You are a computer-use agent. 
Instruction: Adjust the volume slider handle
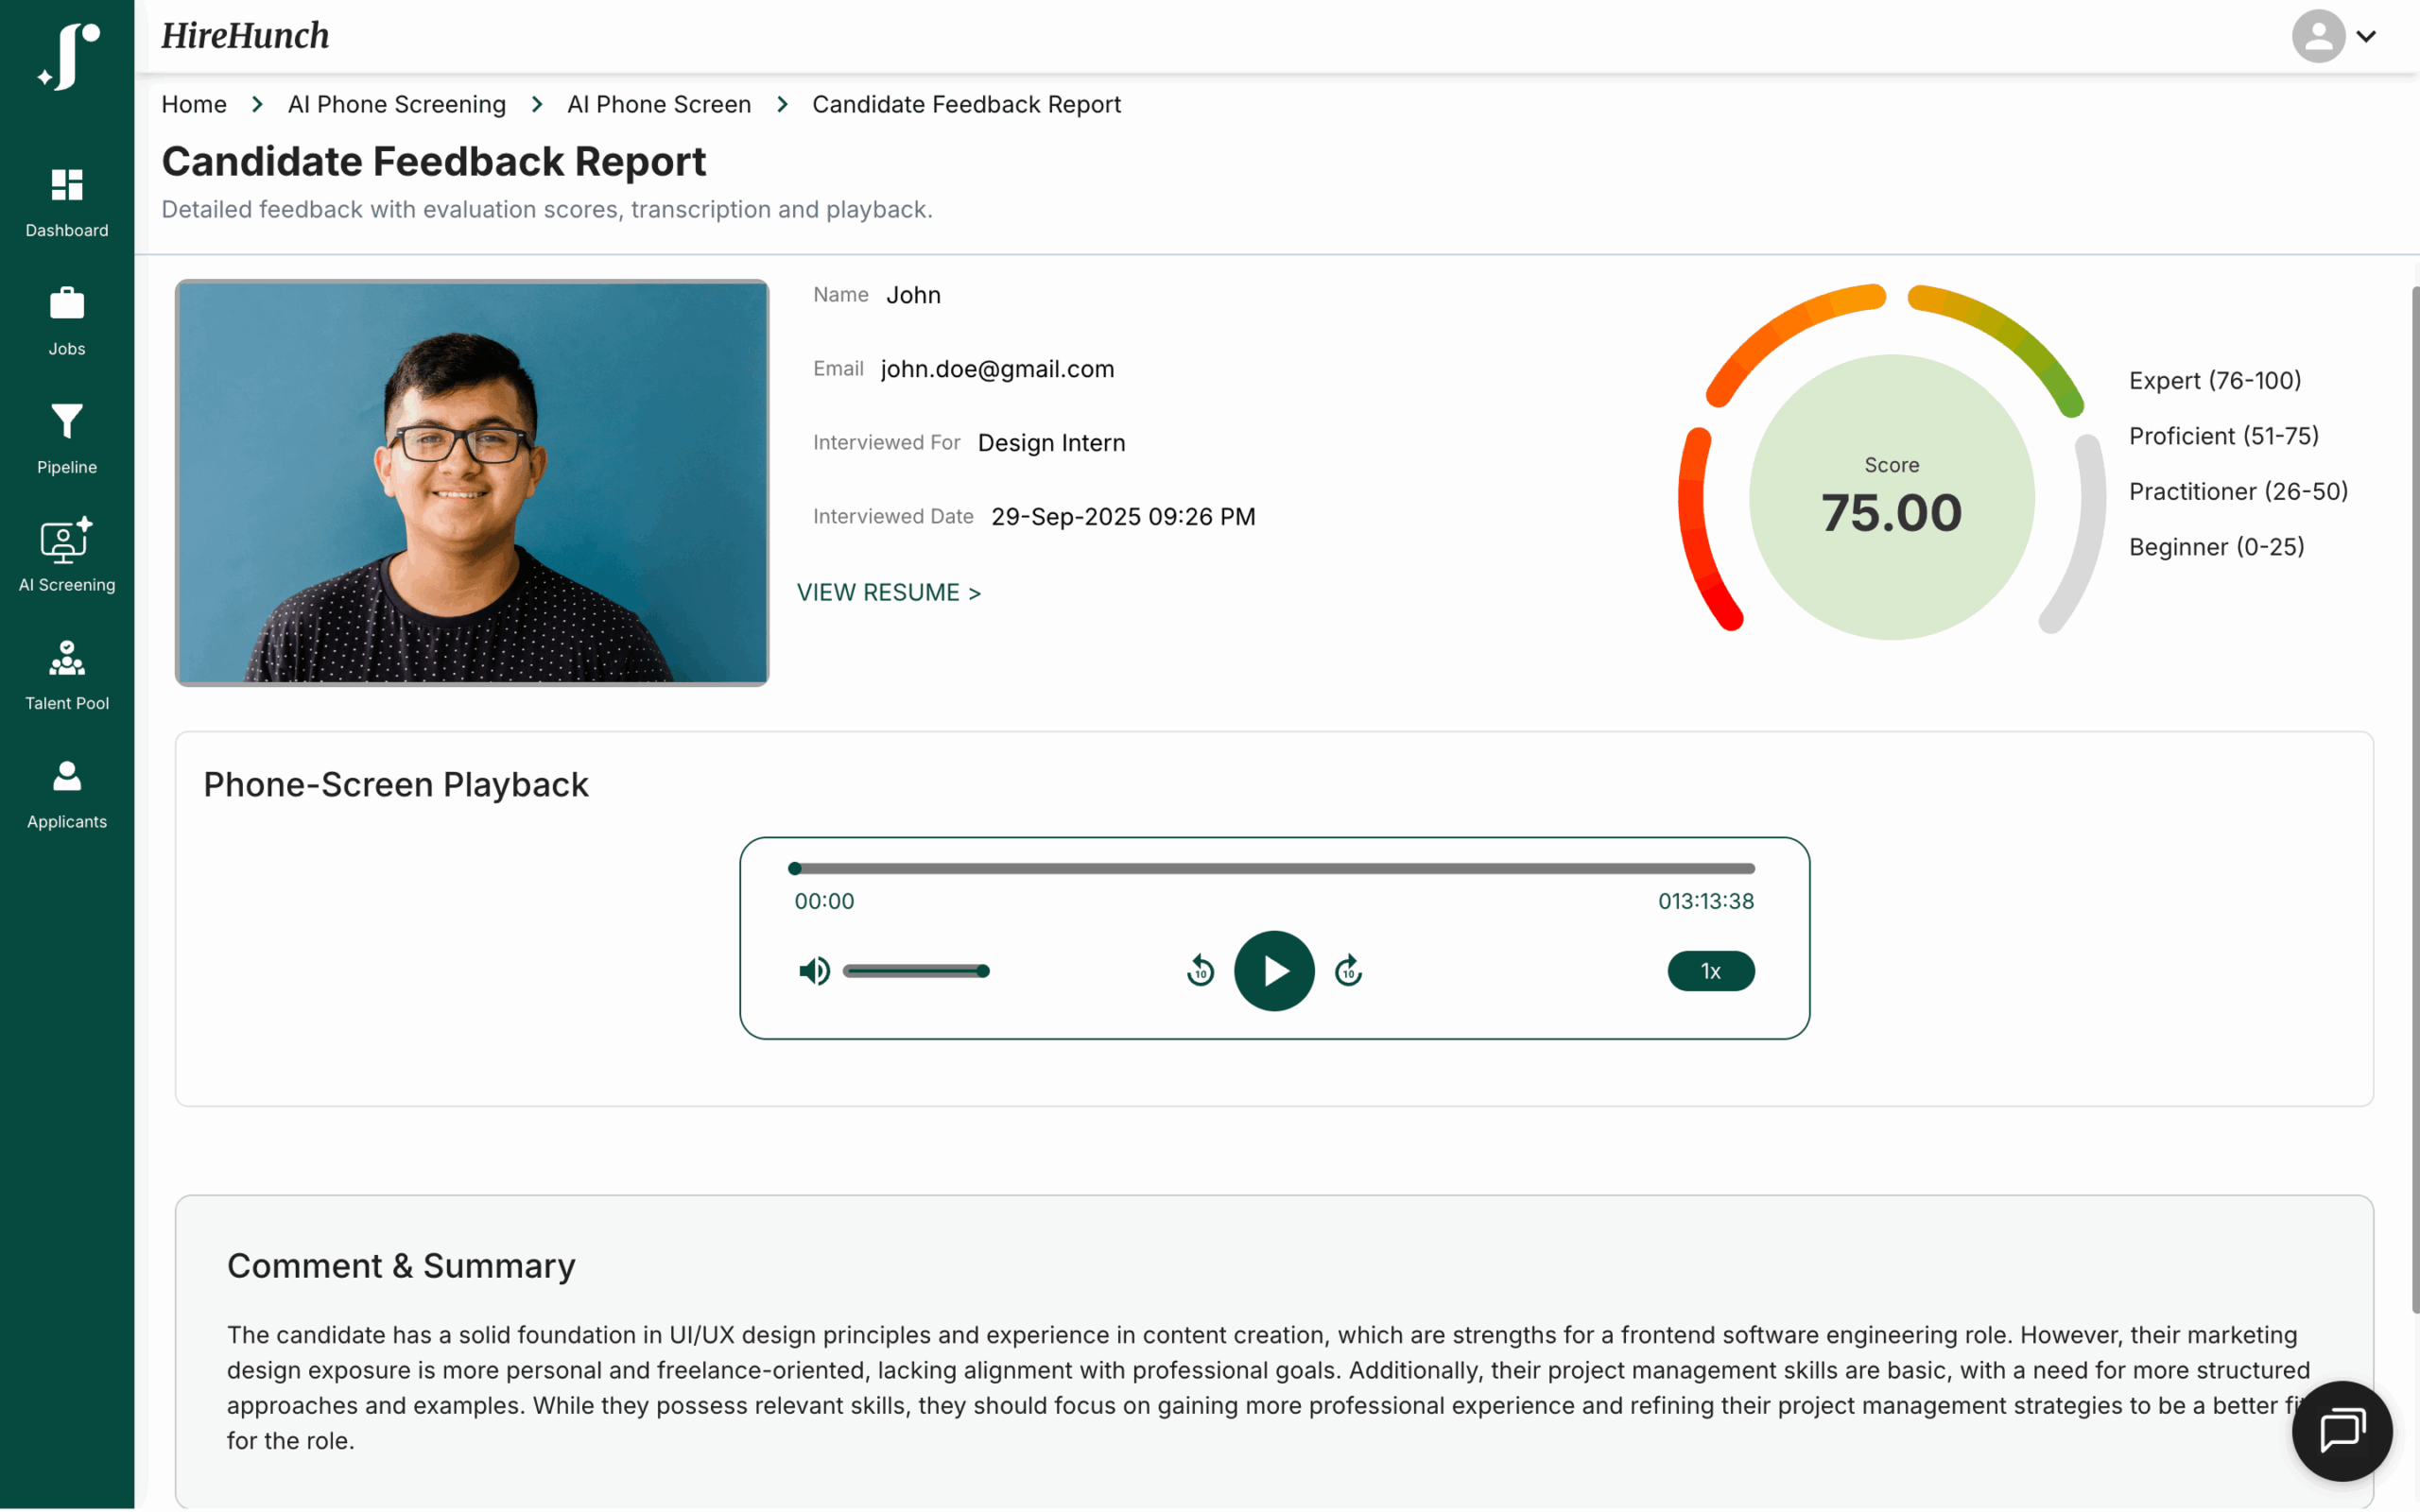coord(983,971)
